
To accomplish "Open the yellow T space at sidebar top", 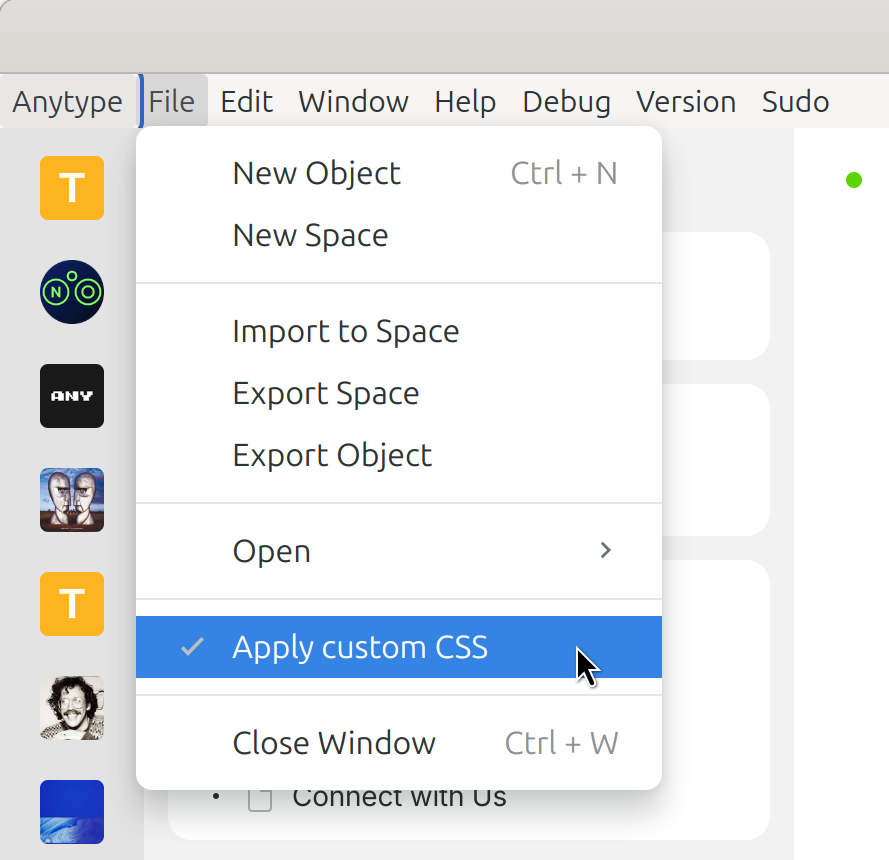I will click(x=72, y=188).
